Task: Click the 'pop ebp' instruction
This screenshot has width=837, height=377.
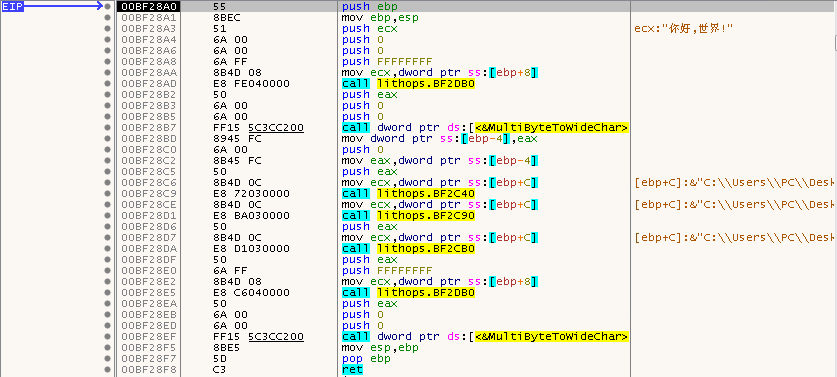Action: (x=366, y=359)
